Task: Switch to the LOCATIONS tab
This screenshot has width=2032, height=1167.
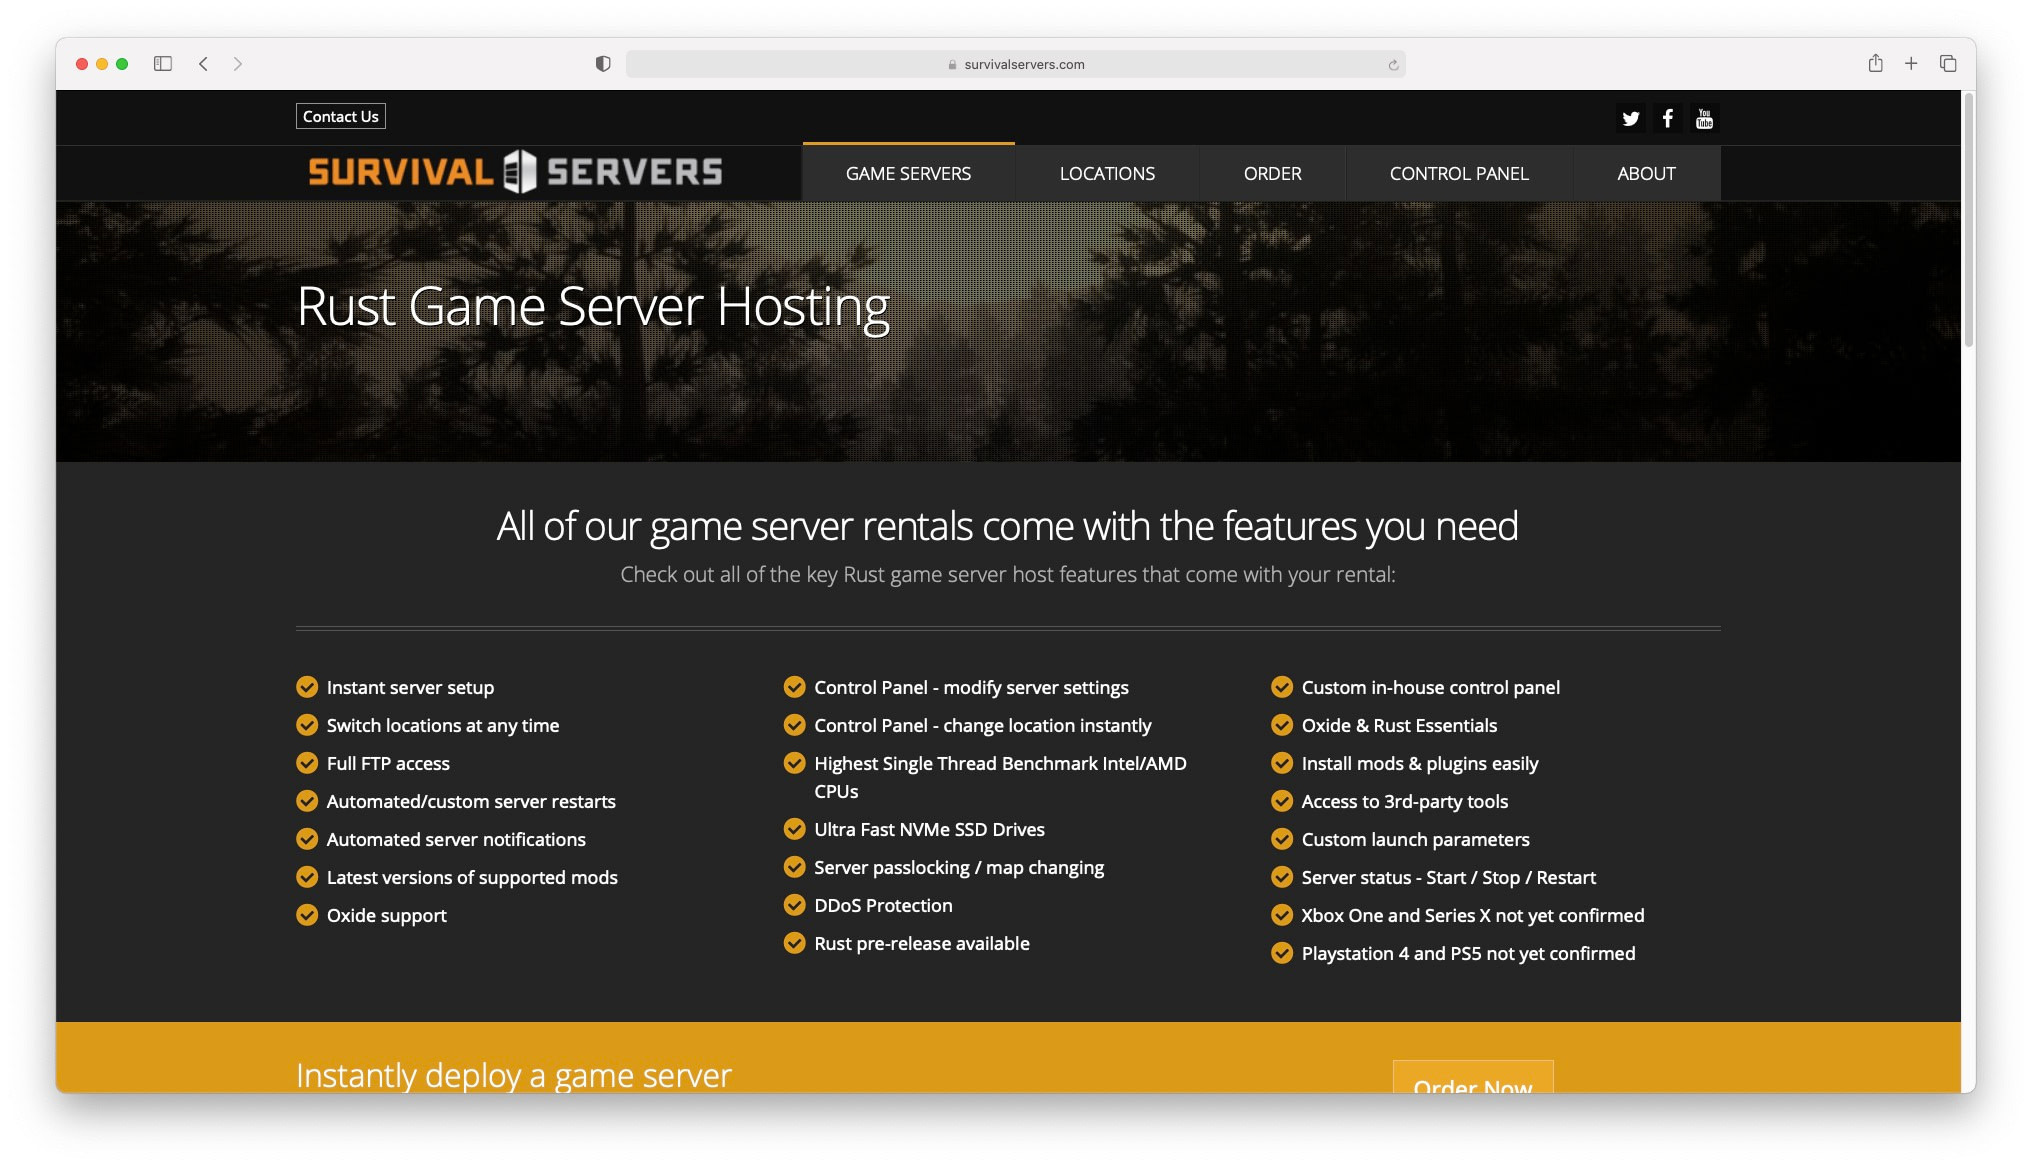Action: click(1106, 173)
